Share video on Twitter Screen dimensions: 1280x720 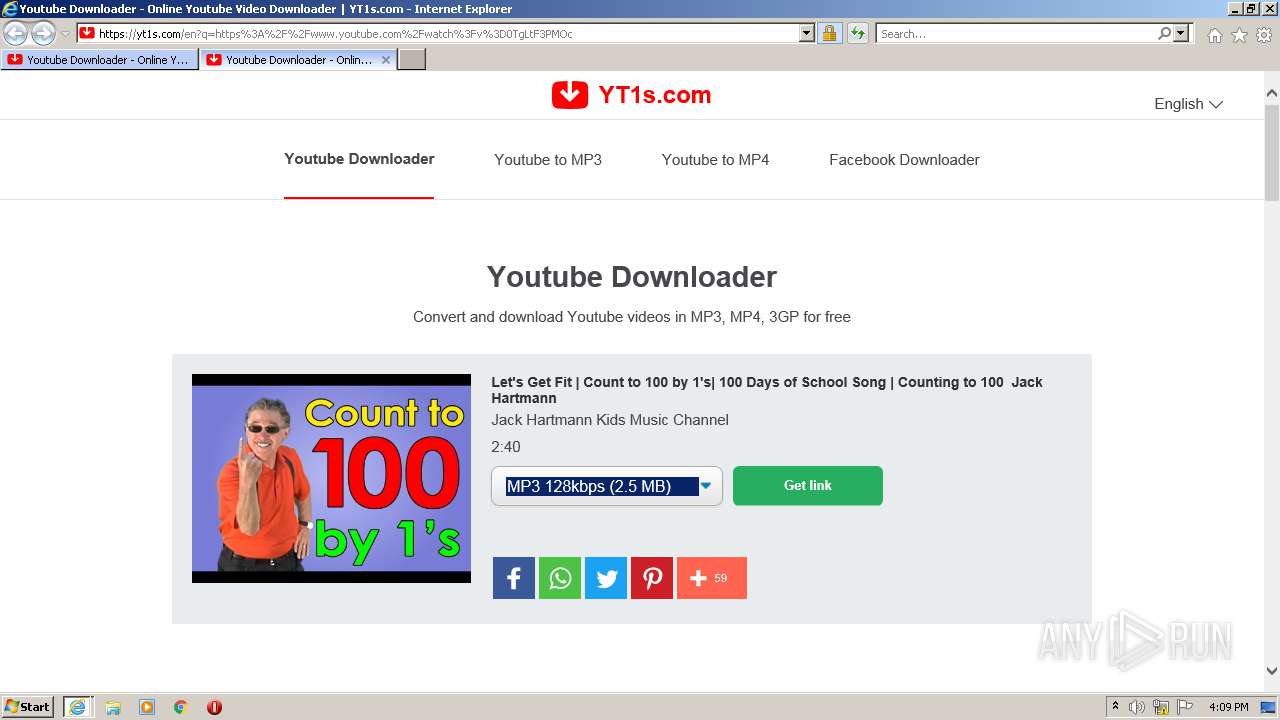click(606, 578)
